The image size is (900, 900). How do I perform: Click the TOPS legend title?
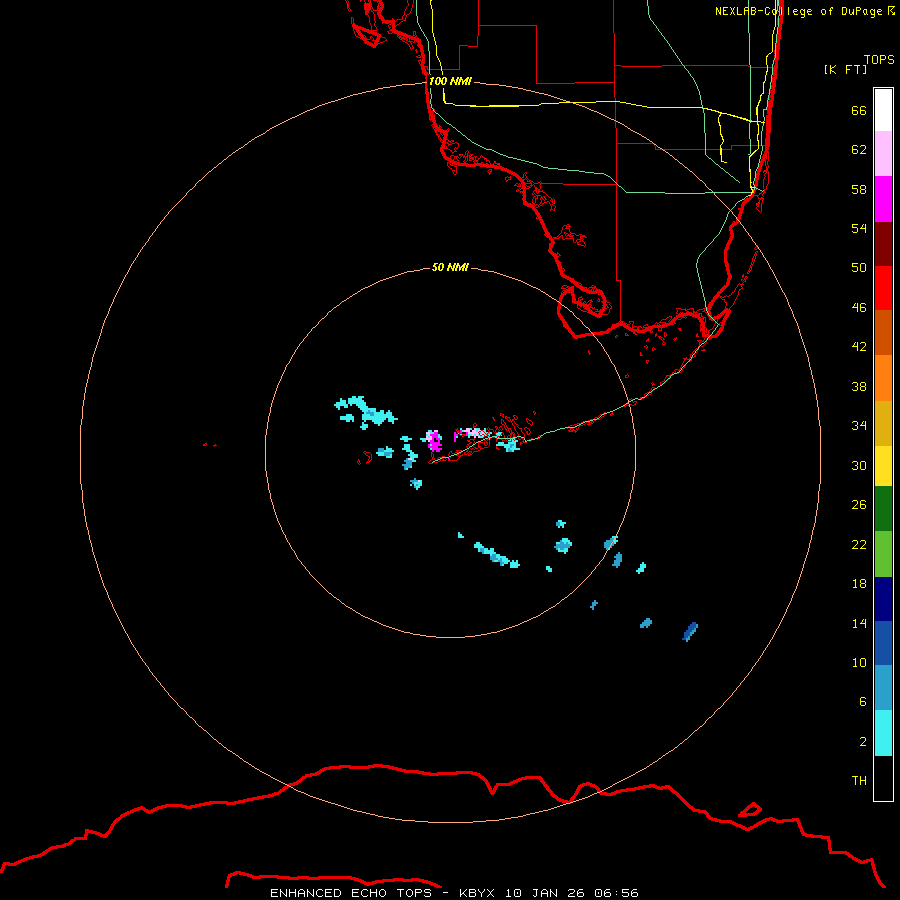pyautogui.click(x=879, y=59)
